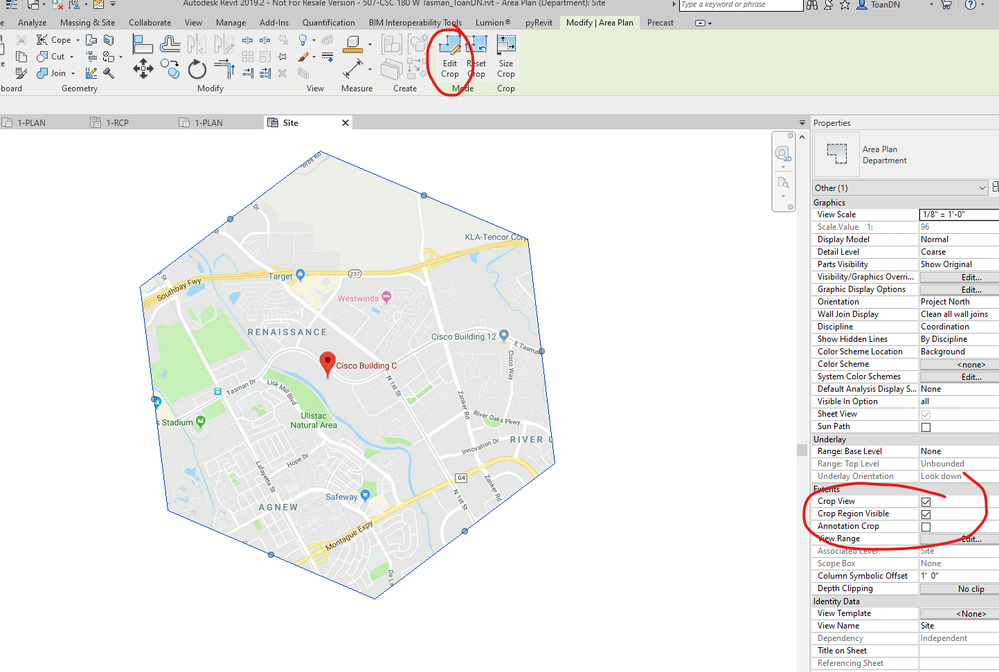The width and height of the screenshot is (999, 672).
Task: Click the Cope geometry tool
Action: point(54,39)
